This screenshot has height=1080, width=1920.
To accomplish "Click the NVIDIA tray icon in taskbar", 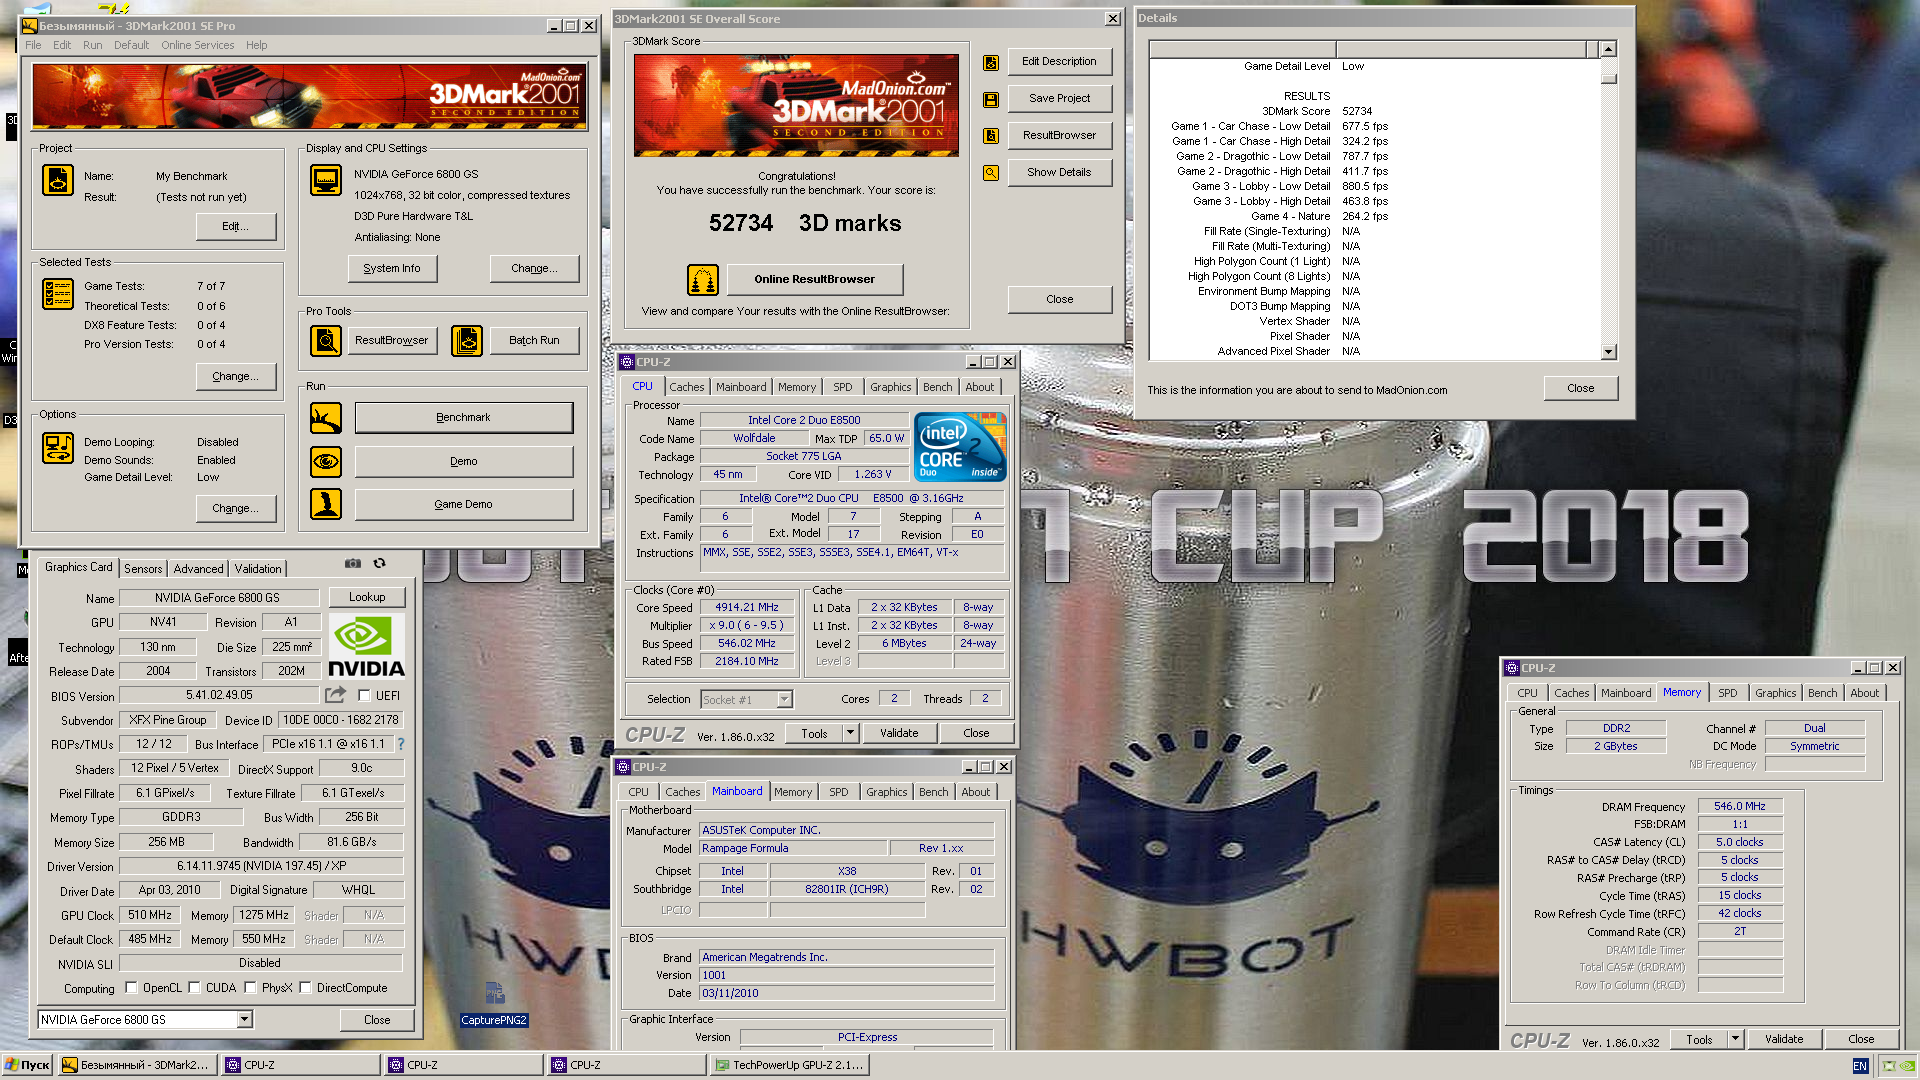I will (1907, 1066).
